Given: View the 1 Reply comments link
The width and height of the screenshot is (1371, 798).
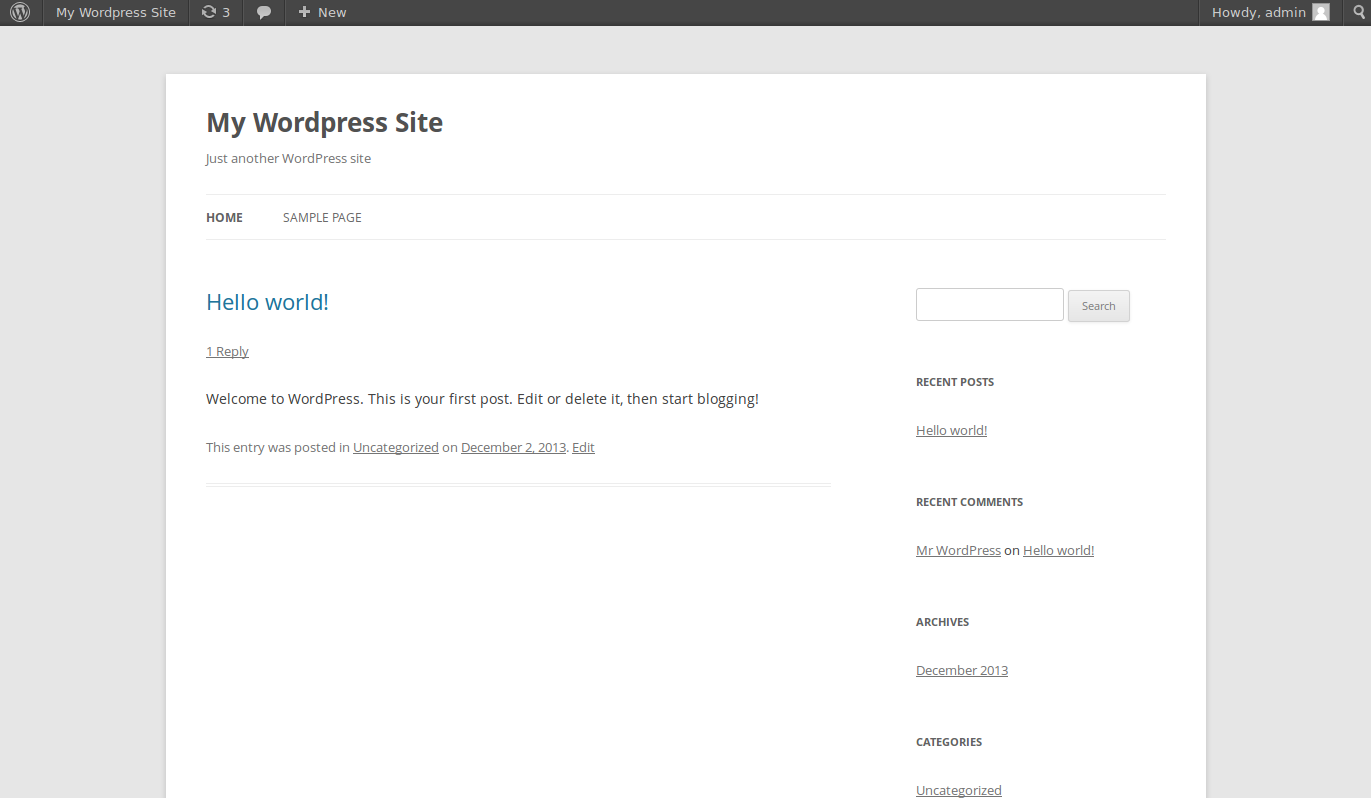Looking at the screenshot, I should click(227, 351).
